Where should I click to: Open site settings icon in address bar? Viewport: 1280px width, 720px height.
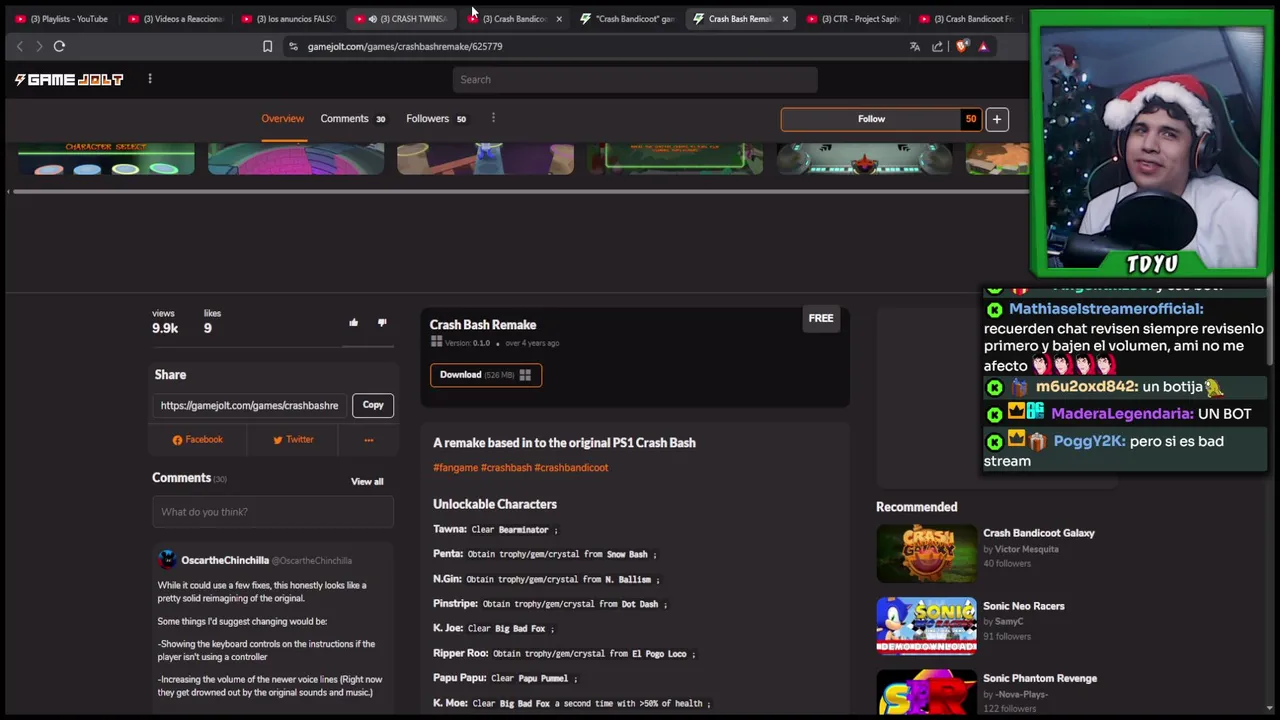292,46
